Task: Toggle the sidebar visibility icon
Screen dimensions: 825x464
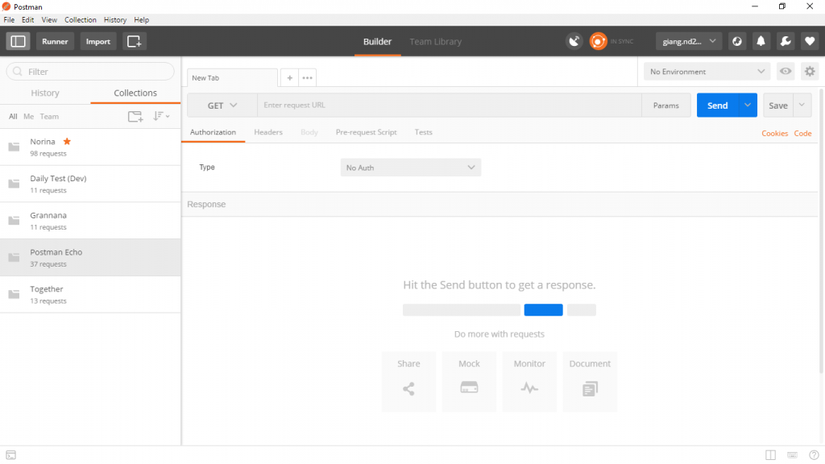Action: pyautogui.click(x=18, y=41)
